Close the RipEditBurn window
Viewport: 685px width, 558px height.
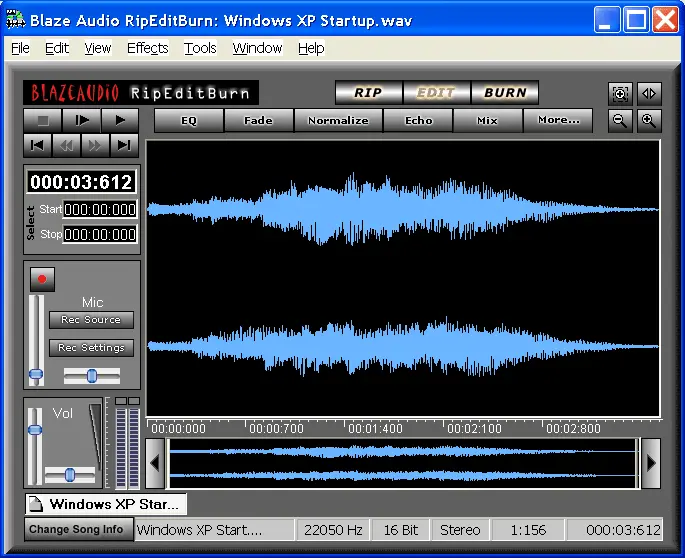click(x=665, y=20)
